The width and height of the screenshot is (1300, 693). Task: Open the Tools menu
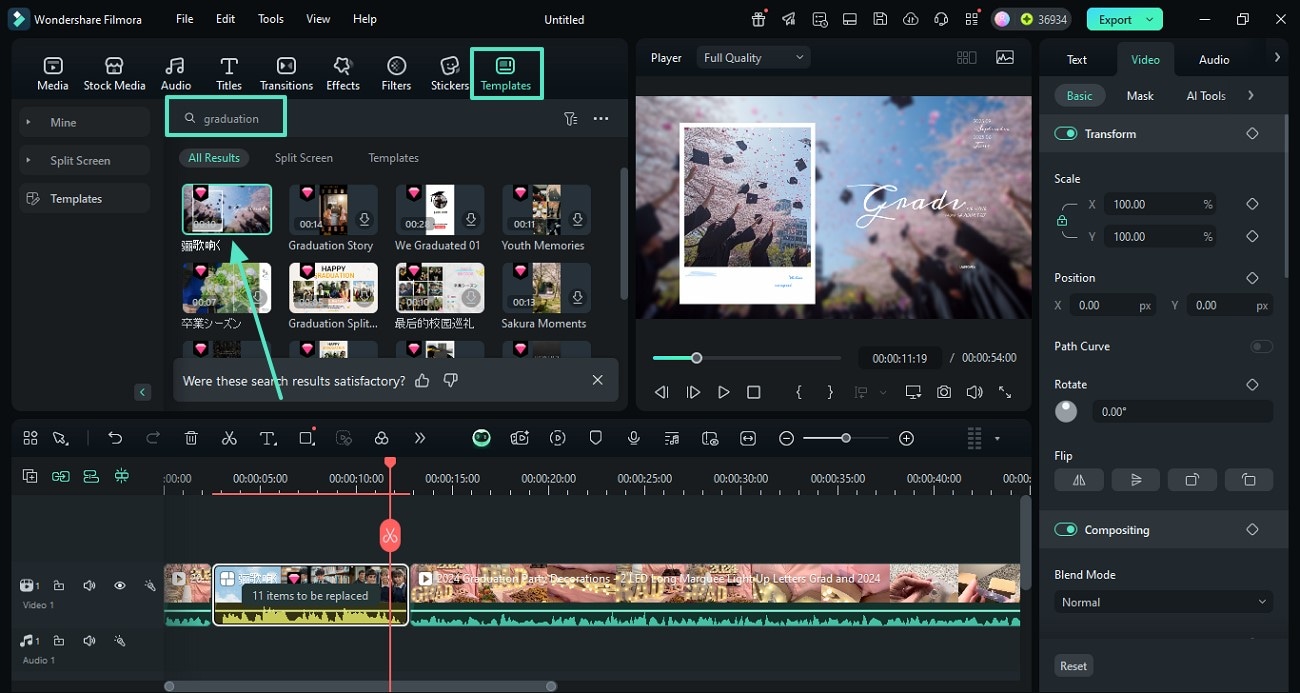[x=271, y=19]
